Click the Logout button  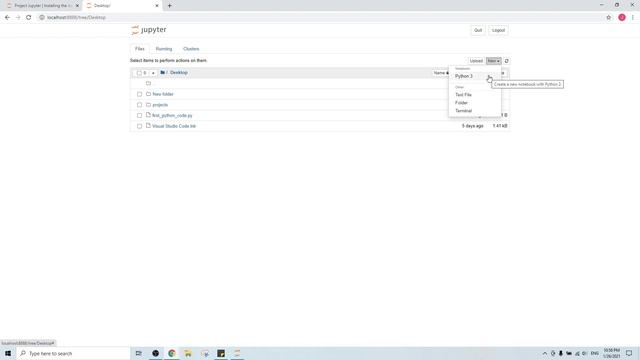498,30
